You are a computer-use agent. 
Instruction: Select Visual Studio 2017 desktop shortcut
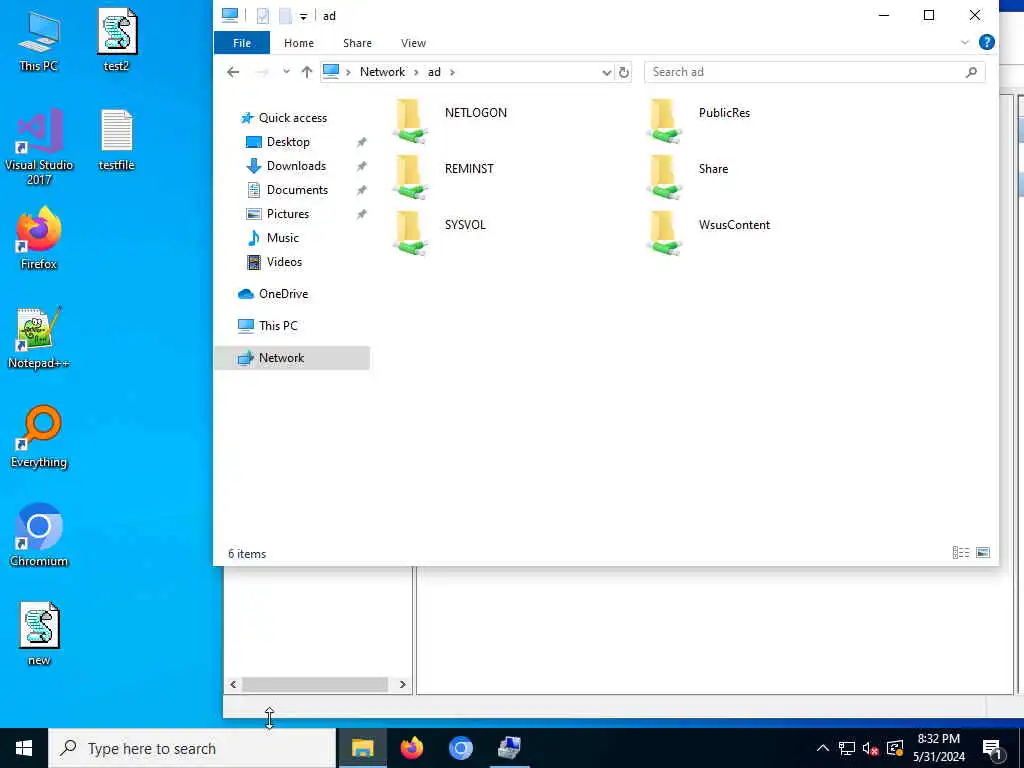(39, 147)
